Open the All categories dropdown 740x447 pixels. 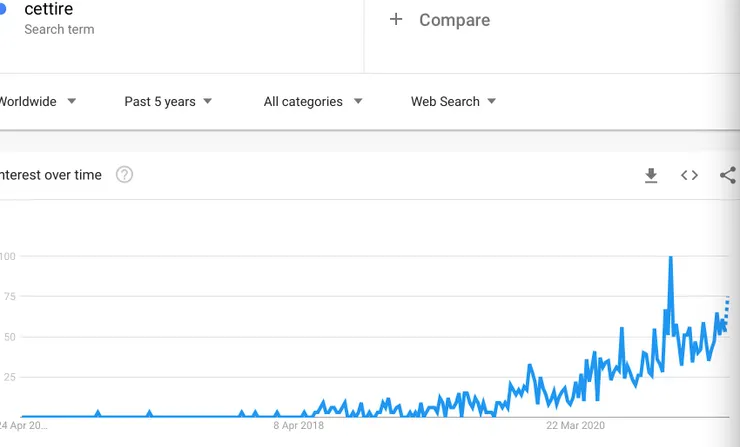point(313,101)
